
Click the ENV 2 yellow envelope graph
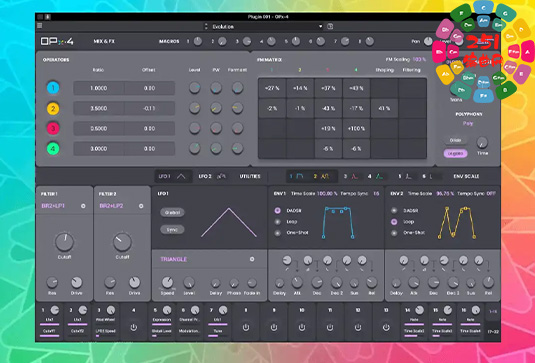click(457, 222)
